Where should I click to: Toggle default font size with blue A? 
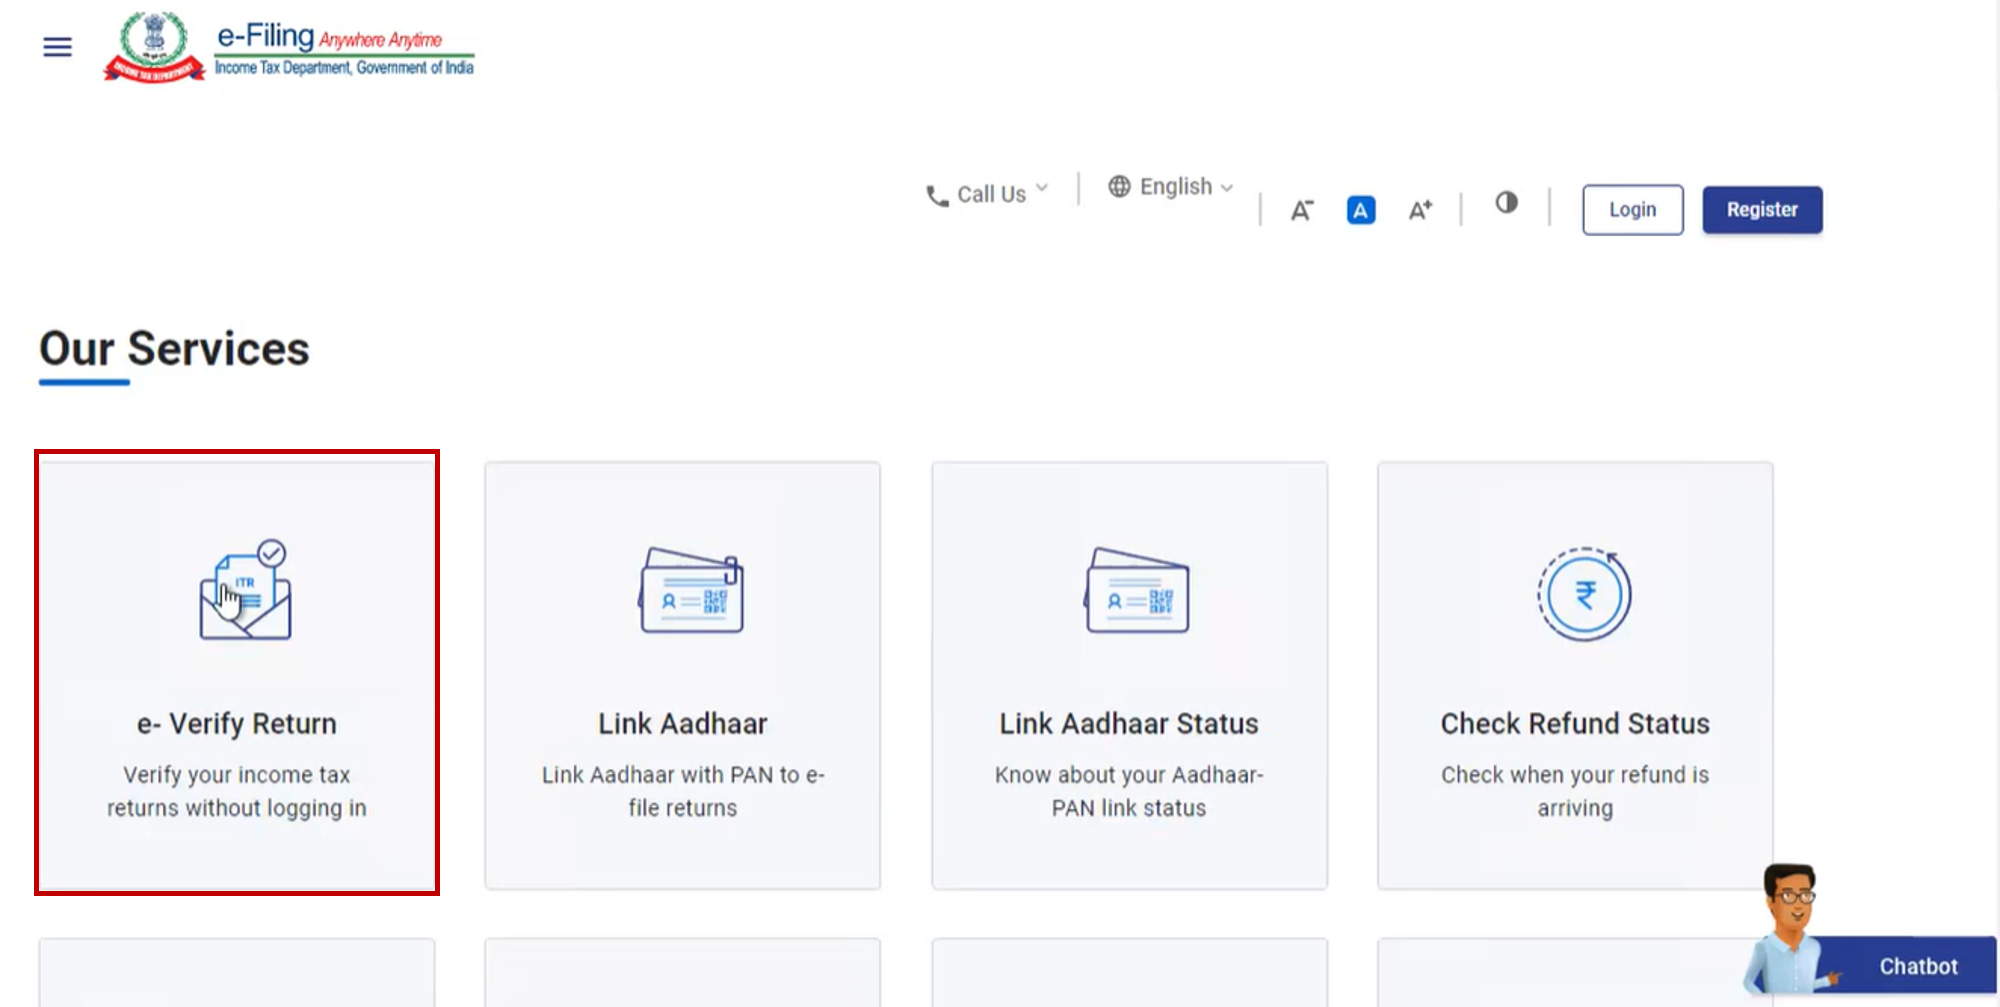point(1360,209)
